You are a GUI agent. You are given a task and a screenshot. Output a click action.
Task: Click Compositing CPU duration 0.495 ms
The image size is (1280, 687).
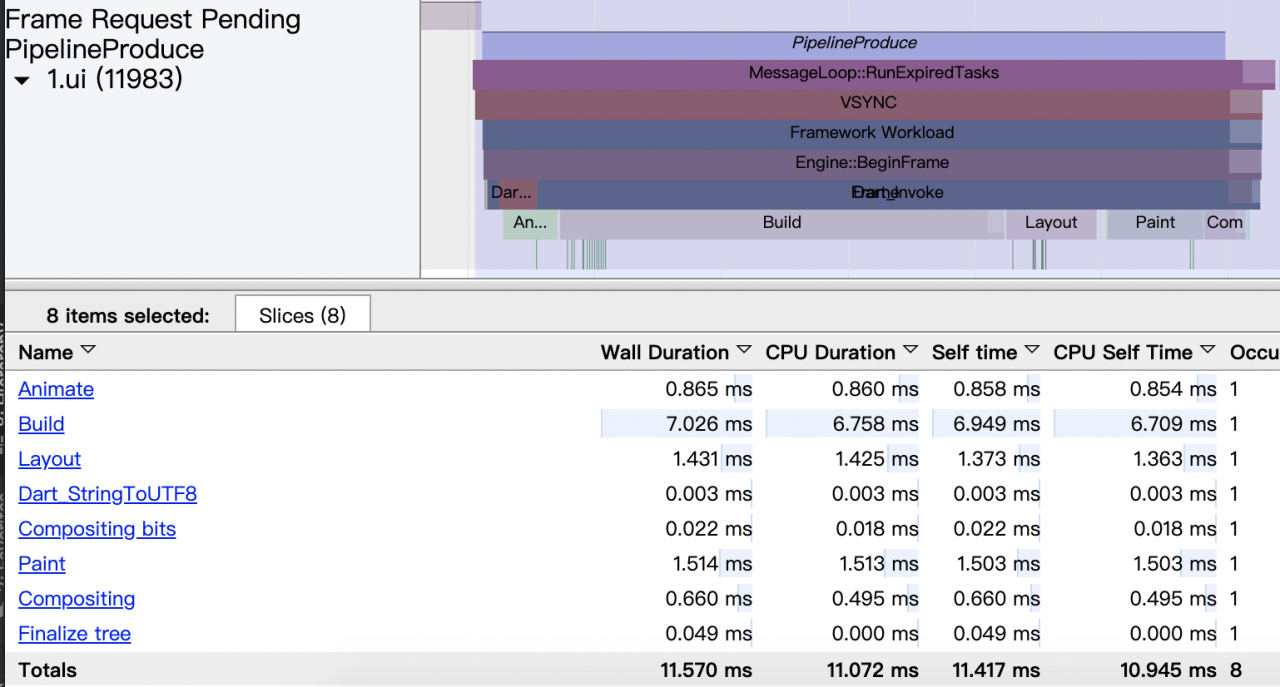(875, 599)
